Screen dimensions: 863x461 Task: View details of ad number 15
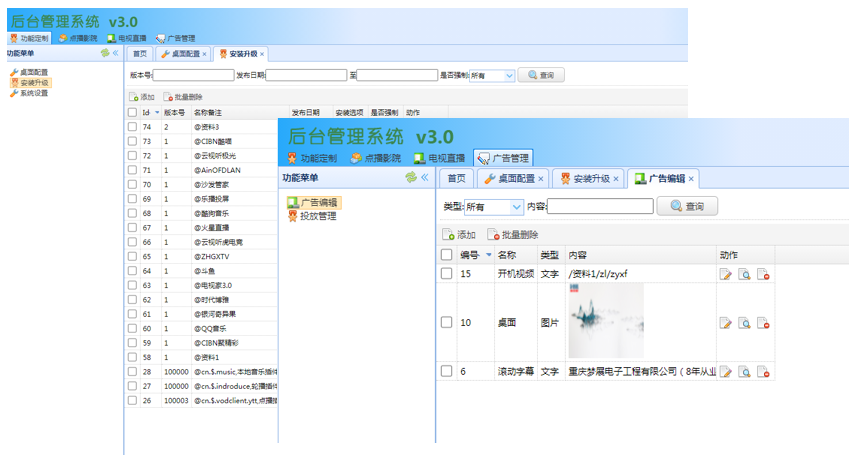pos(745,274)
